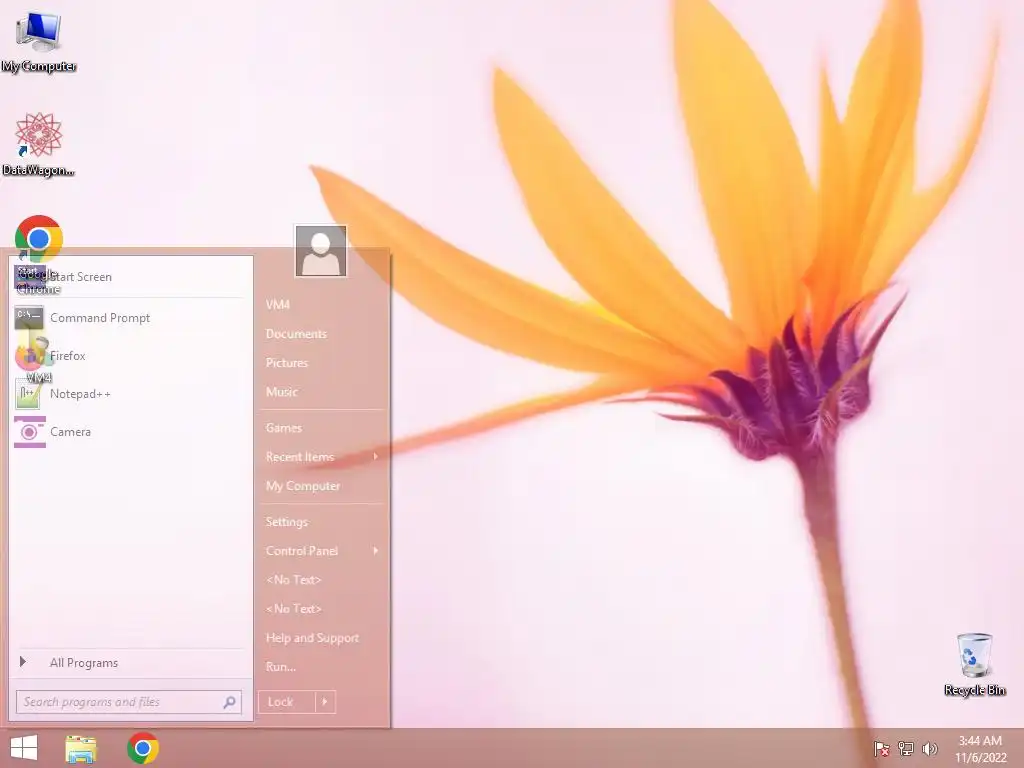The image size is (1024, 768).
Task: Click the Notepad++ icon in Start menu
Action: [x=29, y=394]
